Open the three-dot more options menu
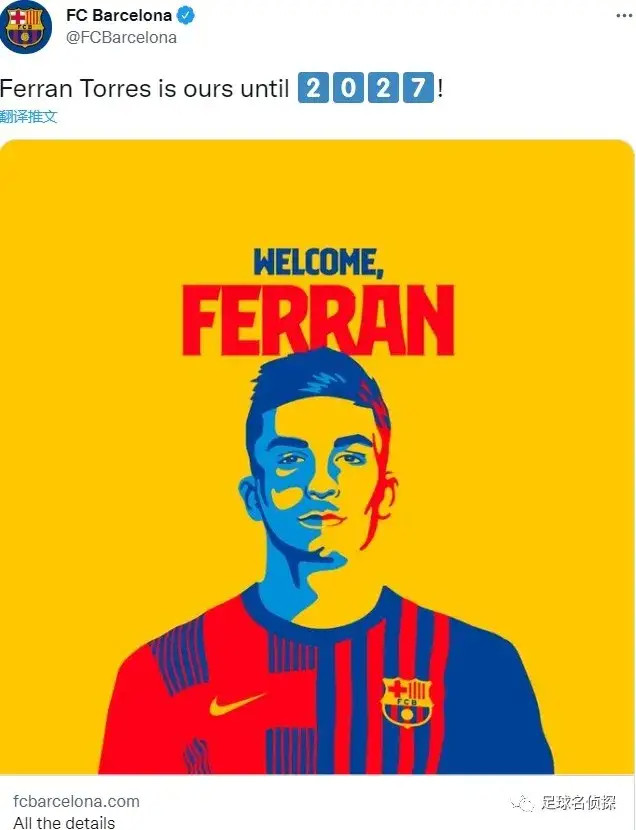636x830 pixels. [x=624, y=16]
